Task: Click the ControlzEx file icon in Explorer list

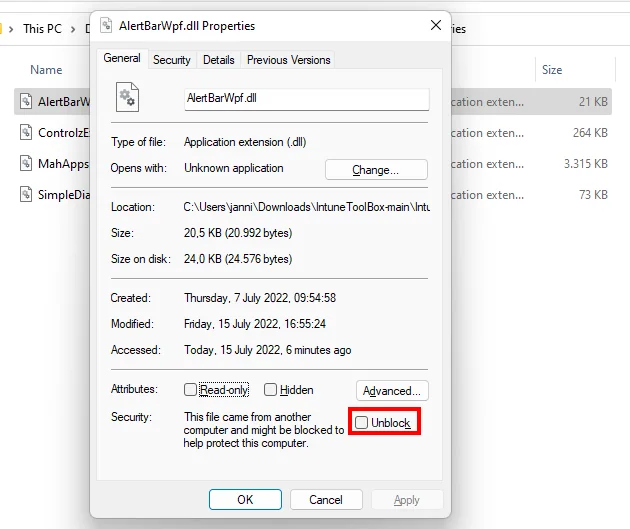Action: (26, 132)
